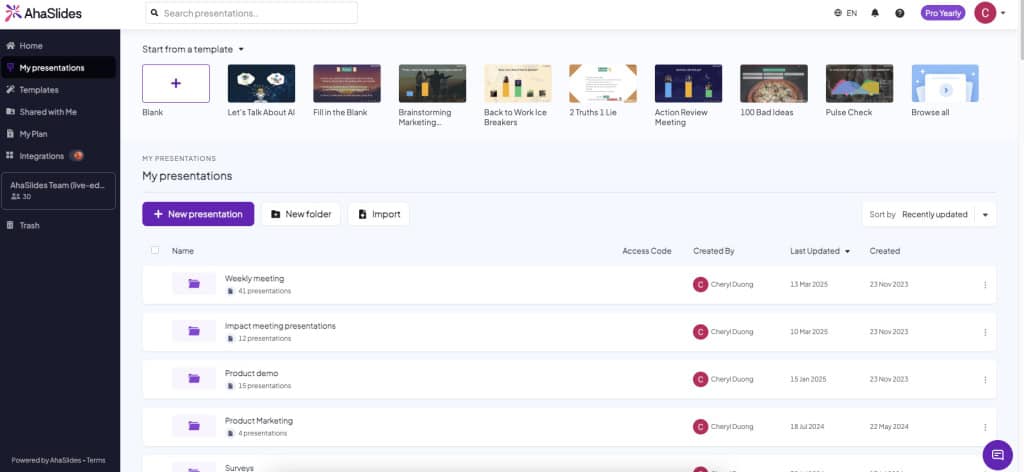Open the Action Review Meeting template

coord(688,84)
